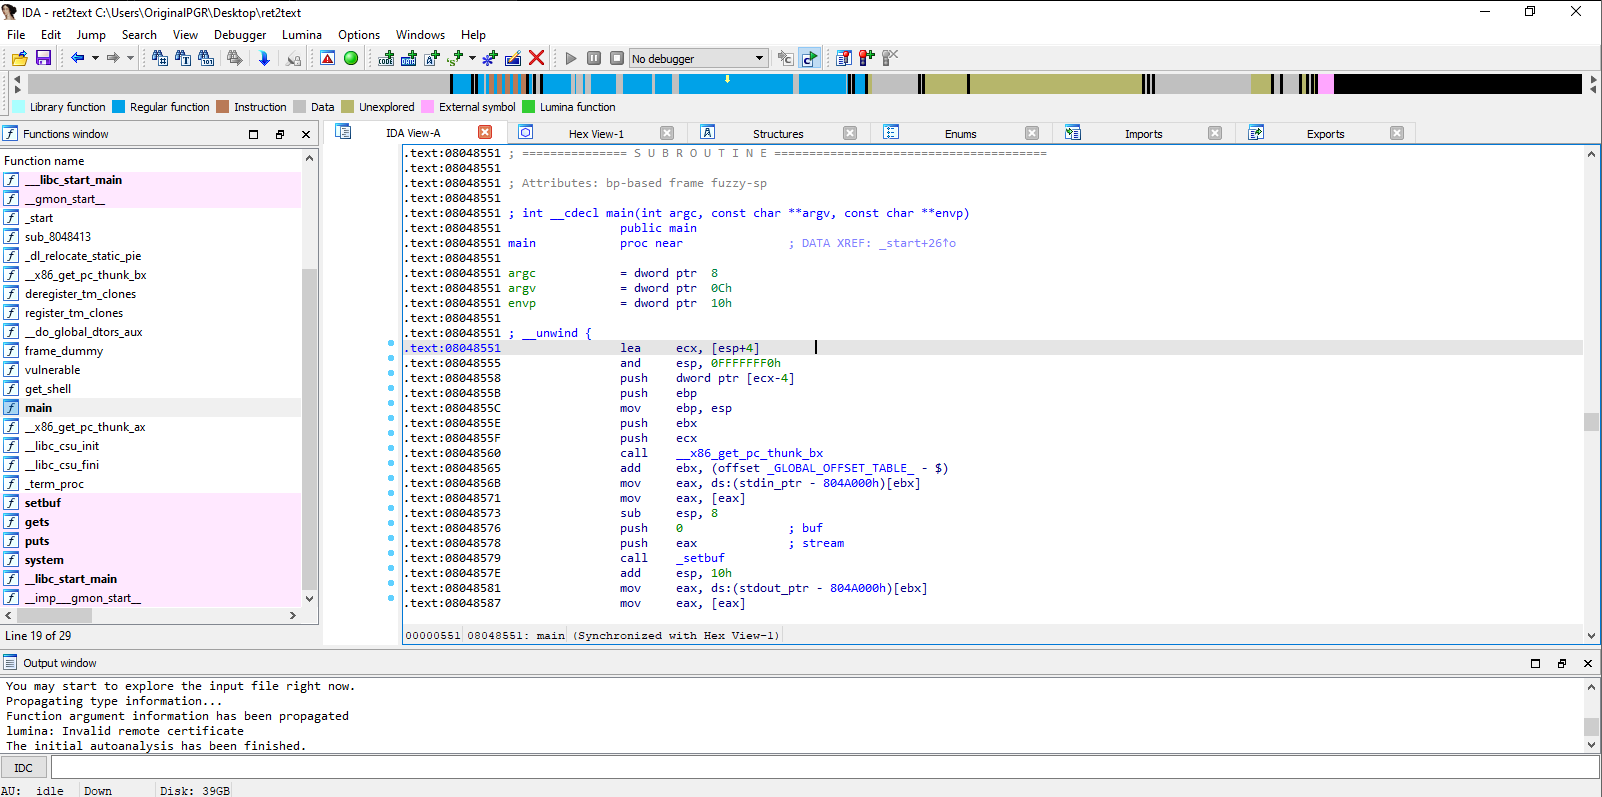The height and width of the screenshot is (797, 1602).
Task: Jump back with the blue left arrow
Action: (77, 58)
